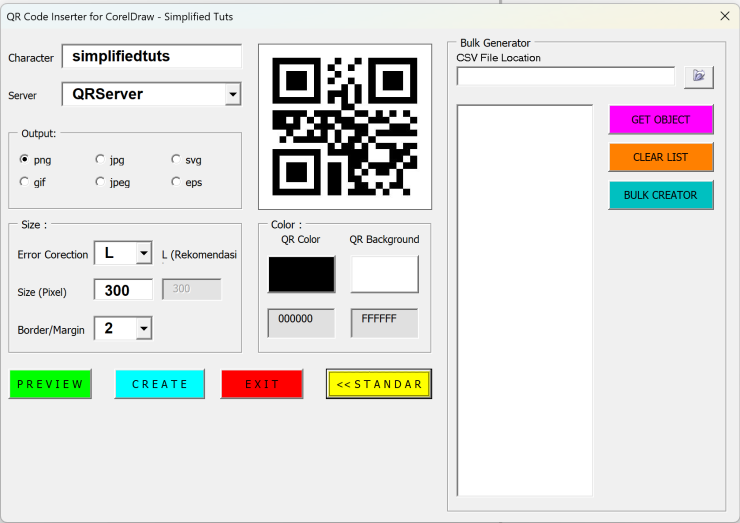Click the GET OBJECT button
The height and width of the screenshot is (523, 740).
tap(661, 120)
